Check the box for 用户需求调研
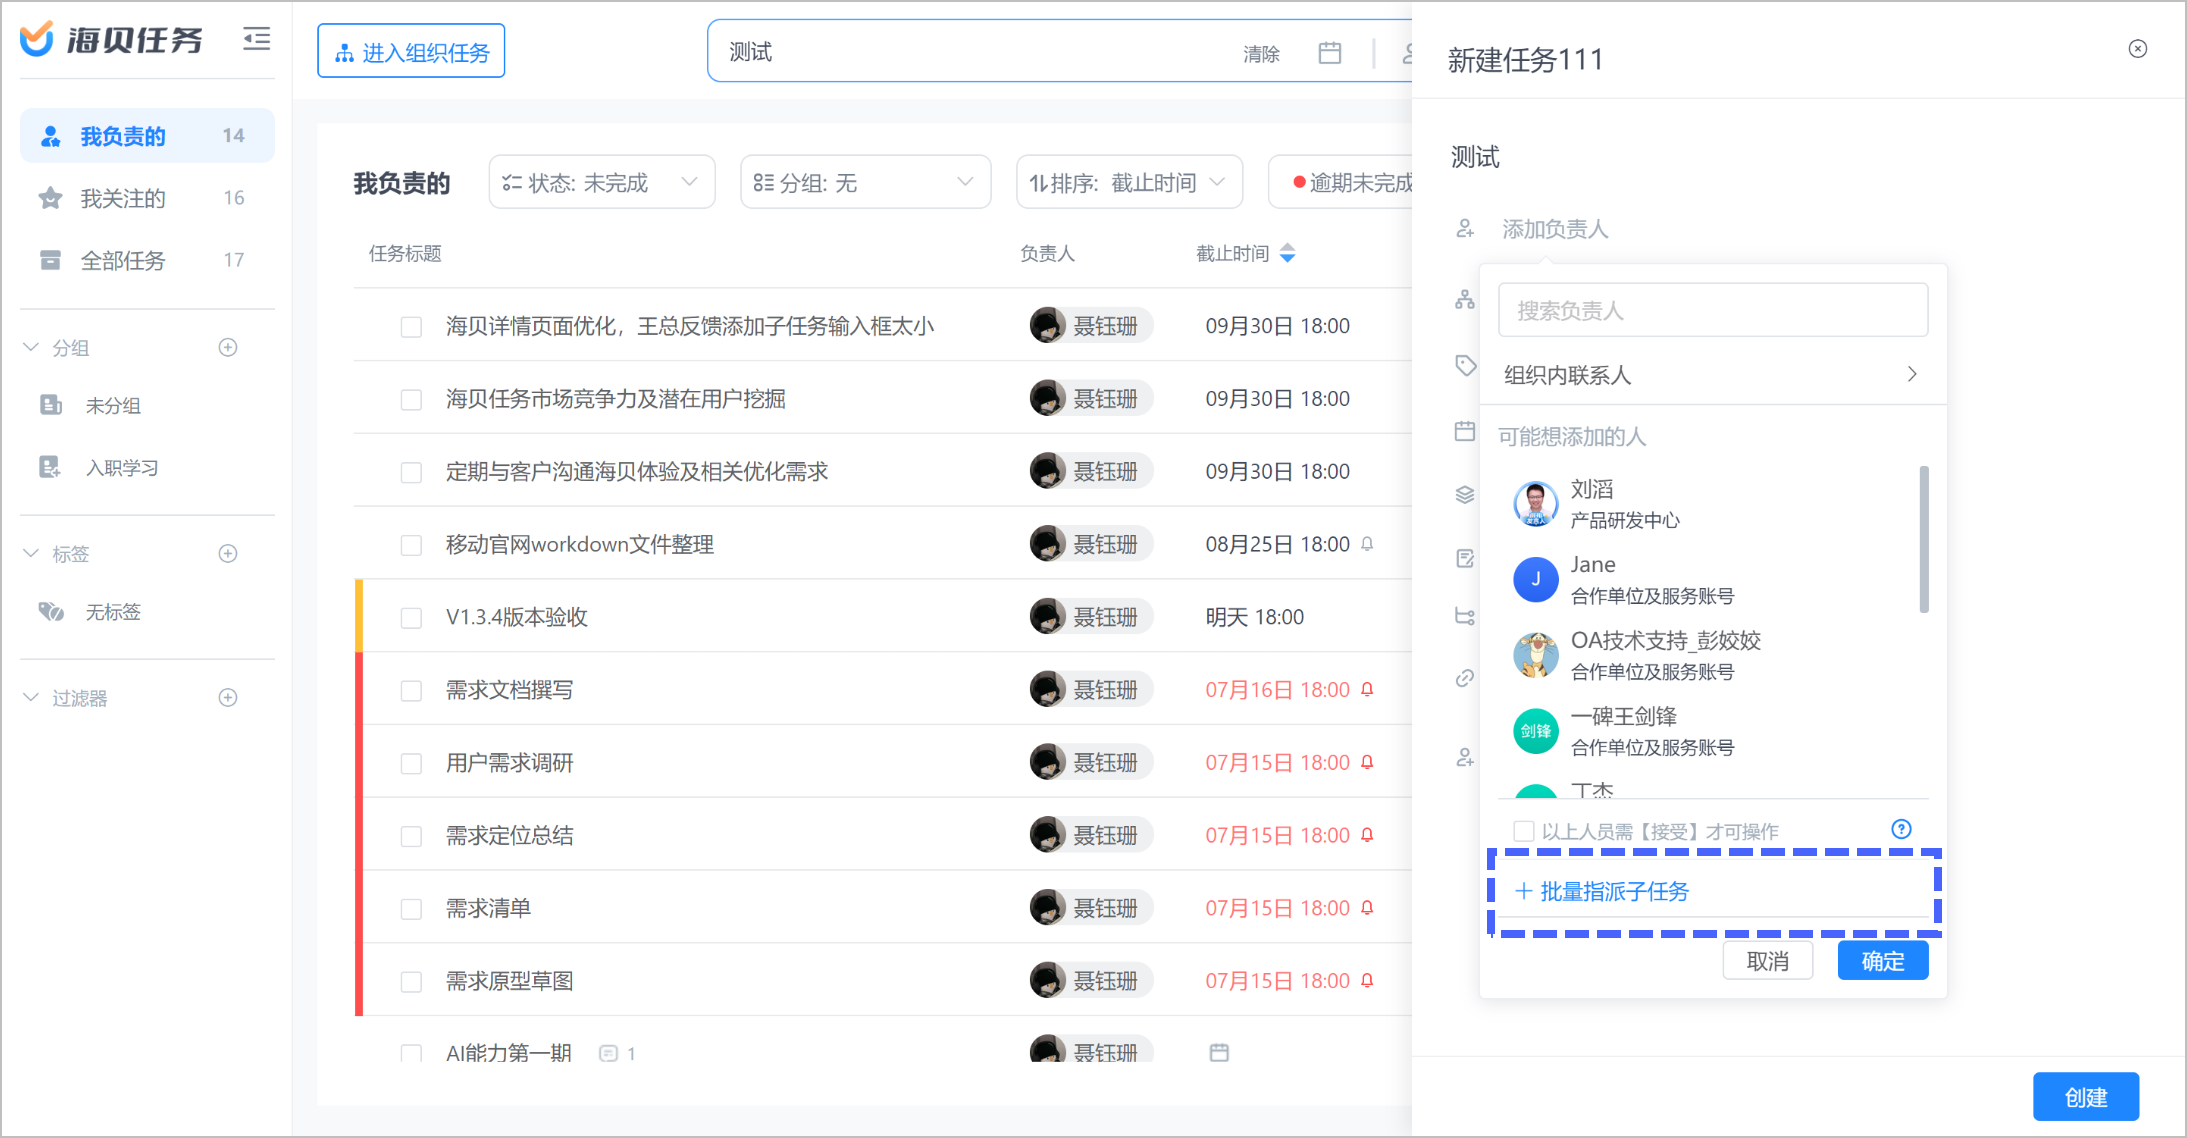The width and height of the screenshot is (2187, 1138). coord(411,764)
